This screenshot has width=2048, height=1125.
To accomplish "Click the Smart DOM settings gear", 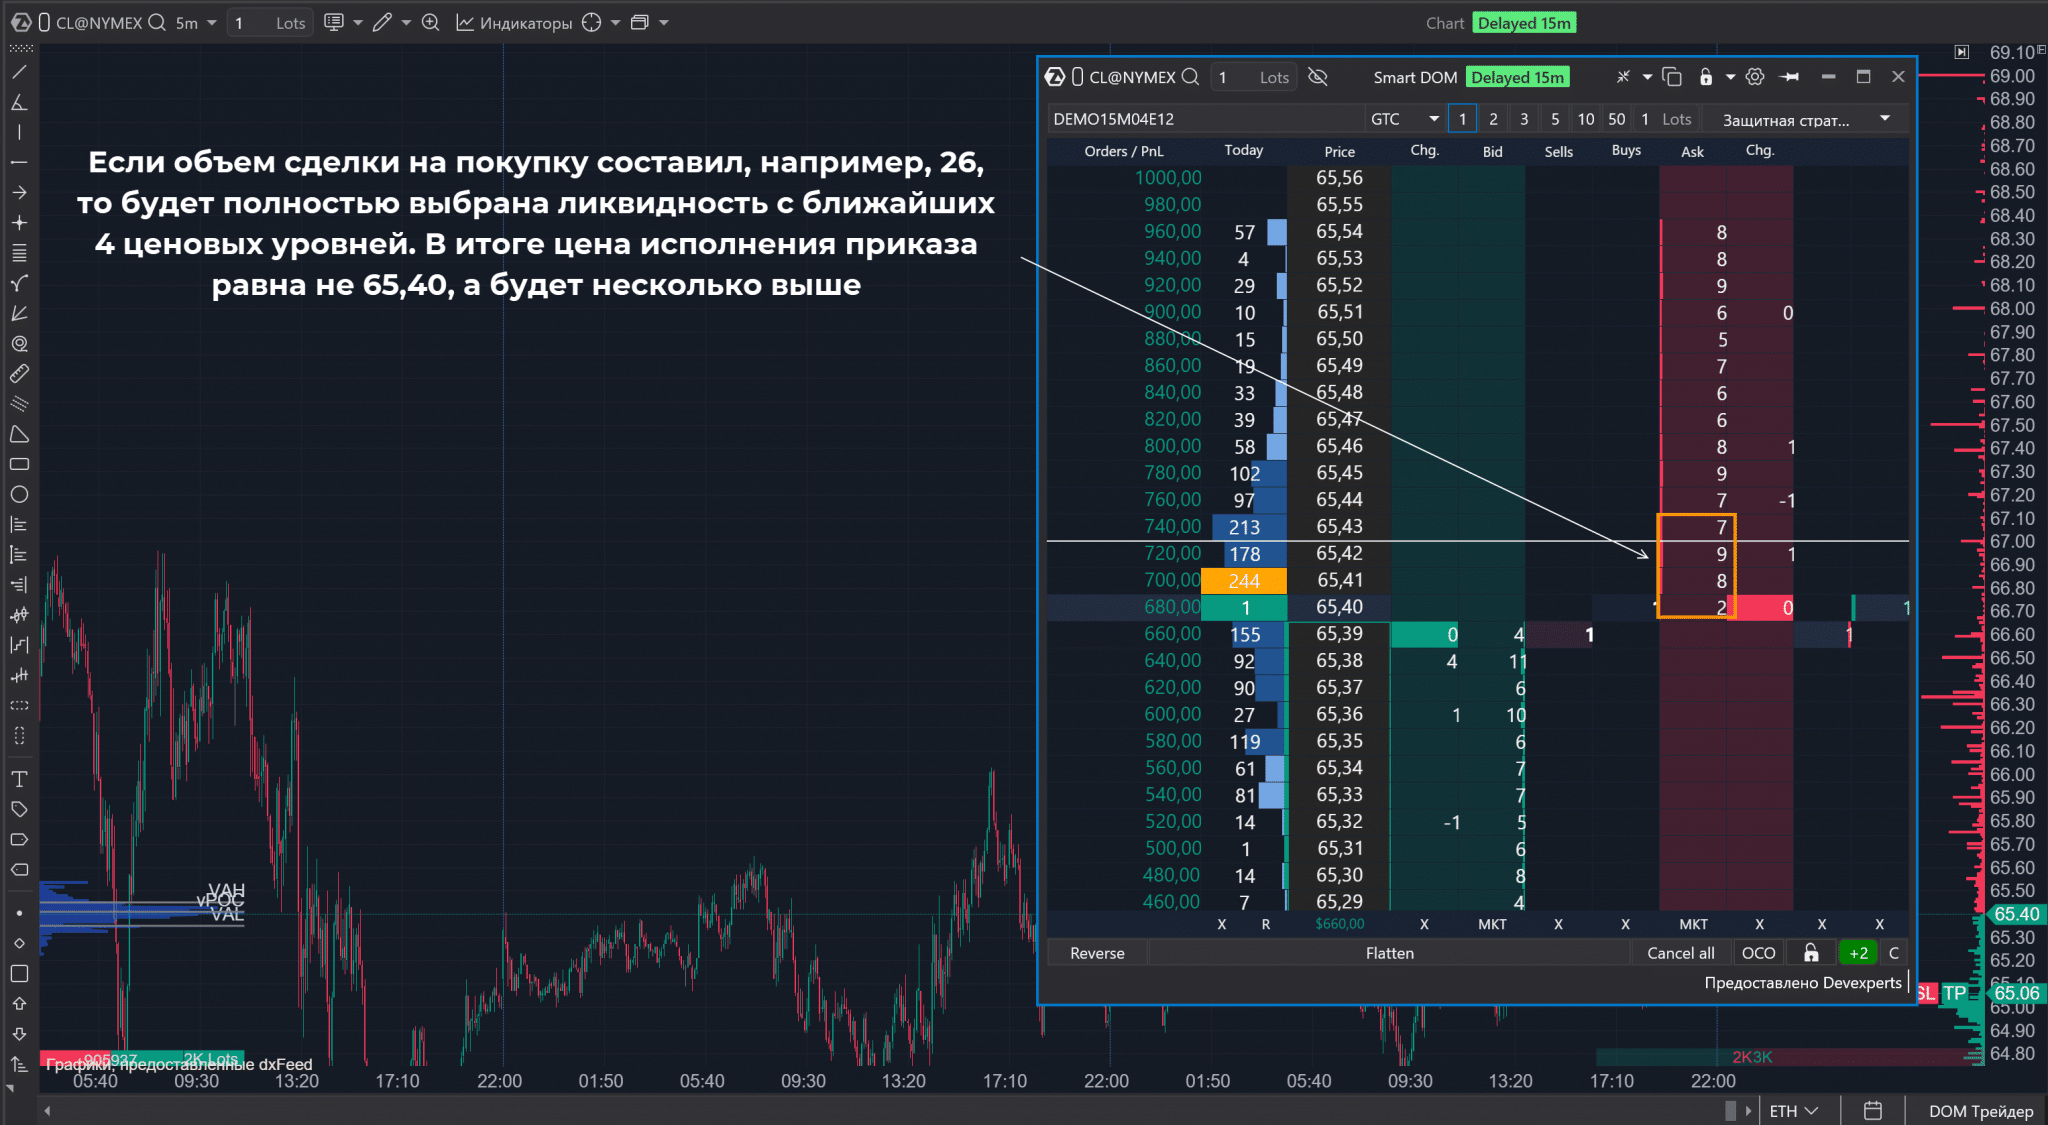I will [1755, 77].
